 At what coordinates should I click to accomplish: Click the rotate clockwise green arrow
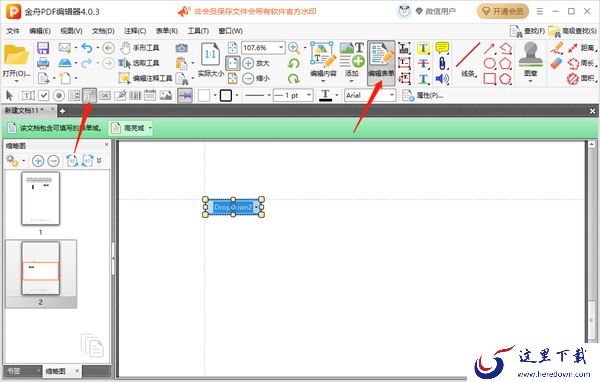(x=294, y=78)
